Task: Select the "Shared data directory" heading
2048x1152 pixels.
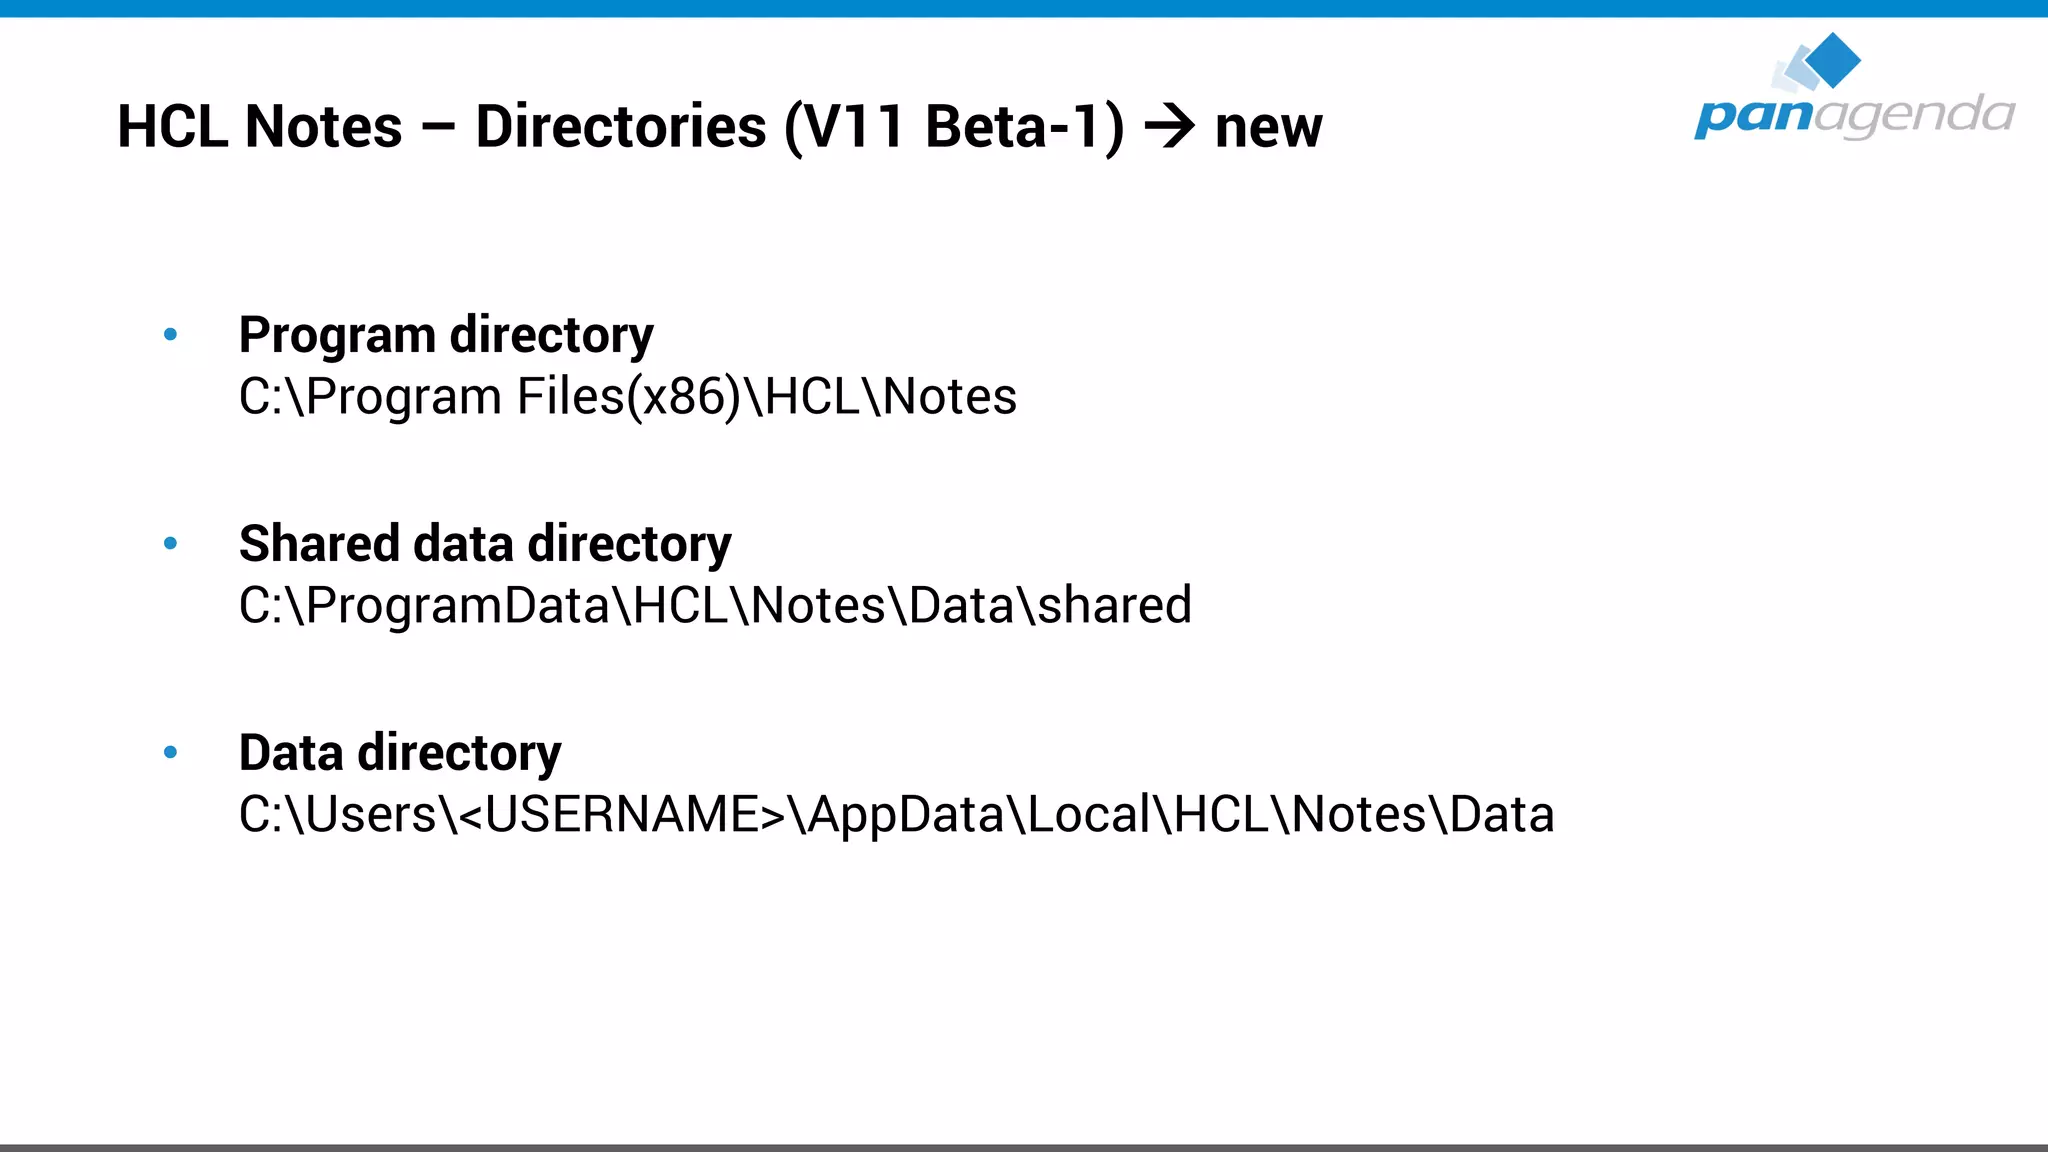Action: (x=485, y=544)
